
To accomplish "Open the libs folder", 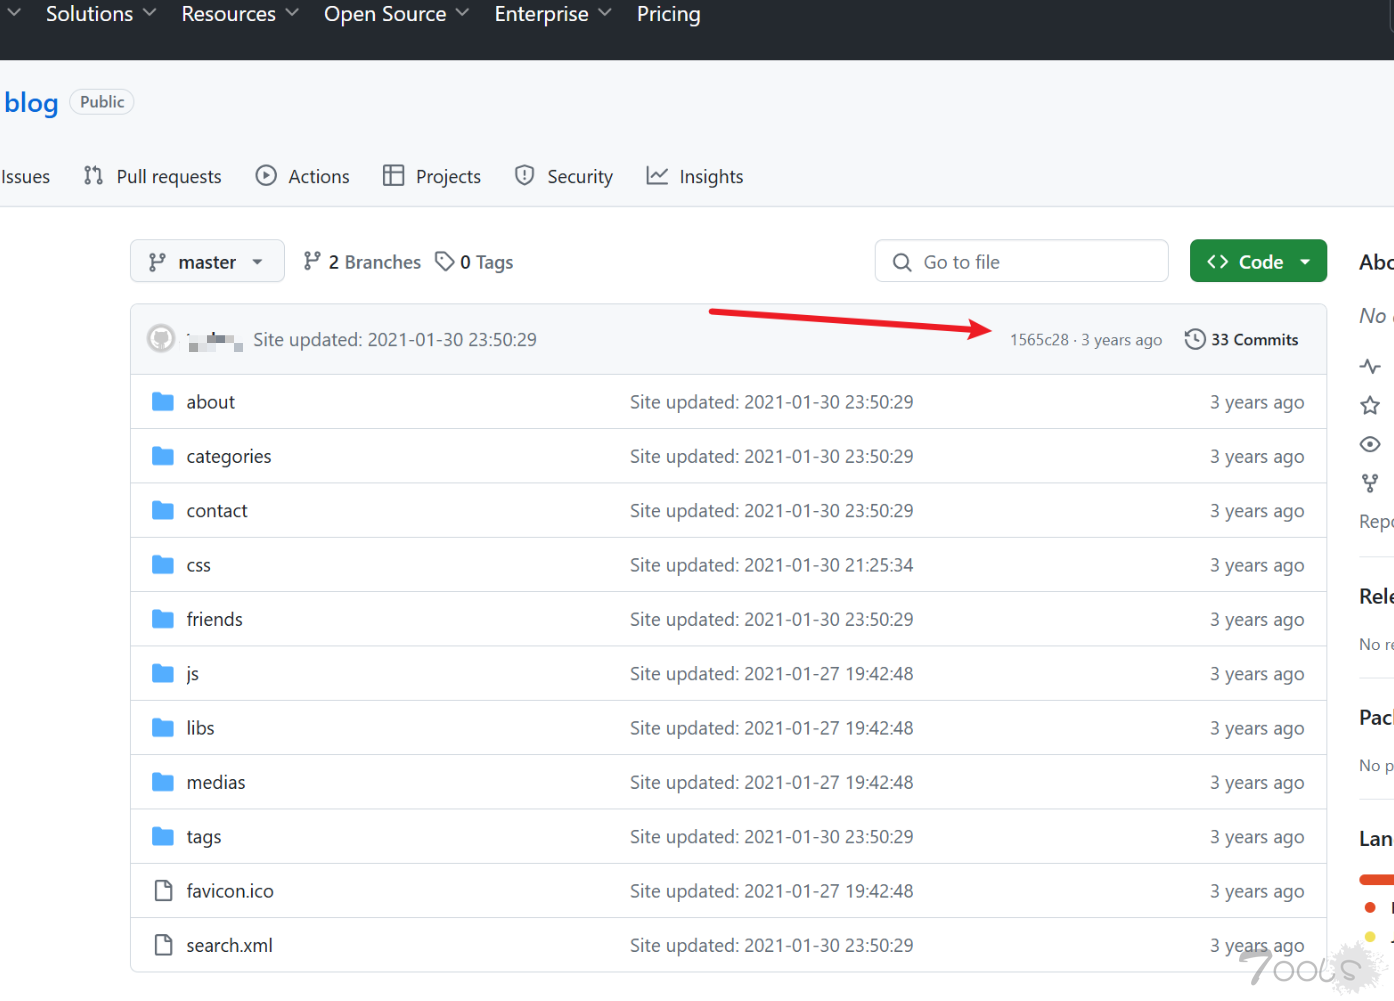I will [200, 728].
